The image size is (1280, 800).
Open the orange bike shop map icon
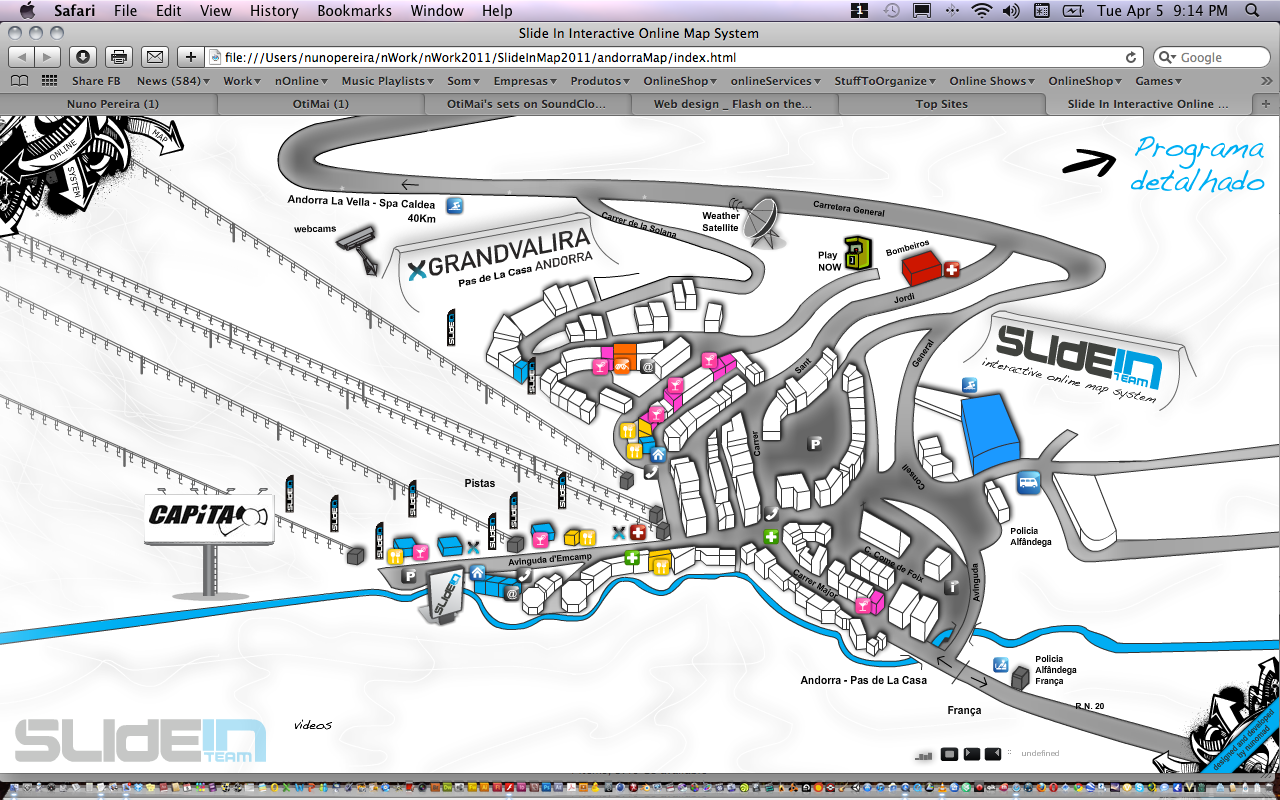(621, 366)
